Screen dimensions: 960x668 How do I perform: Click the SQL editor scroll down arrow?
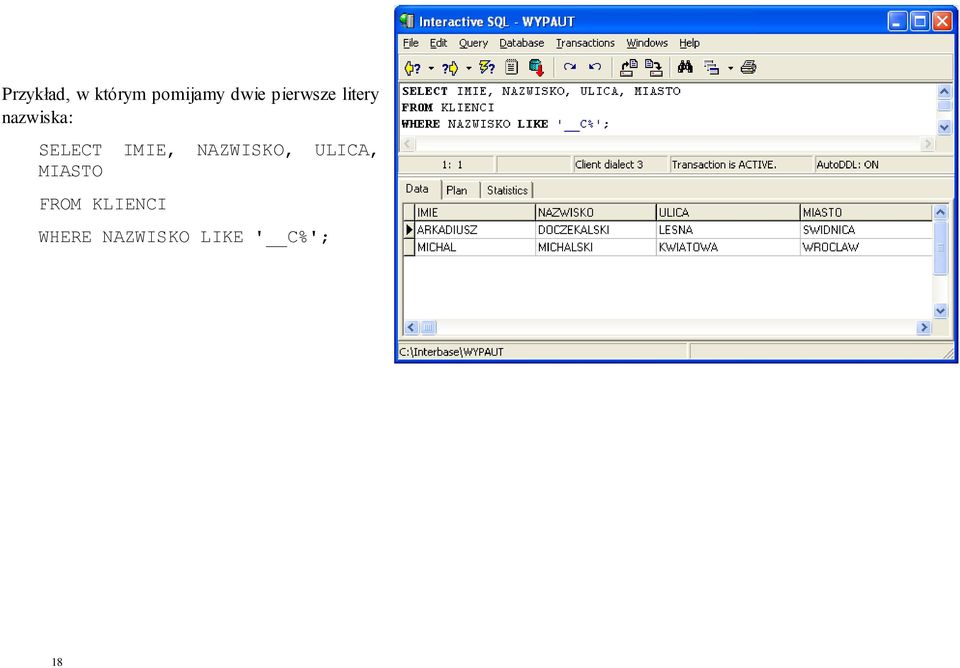(x=944, y=127)
